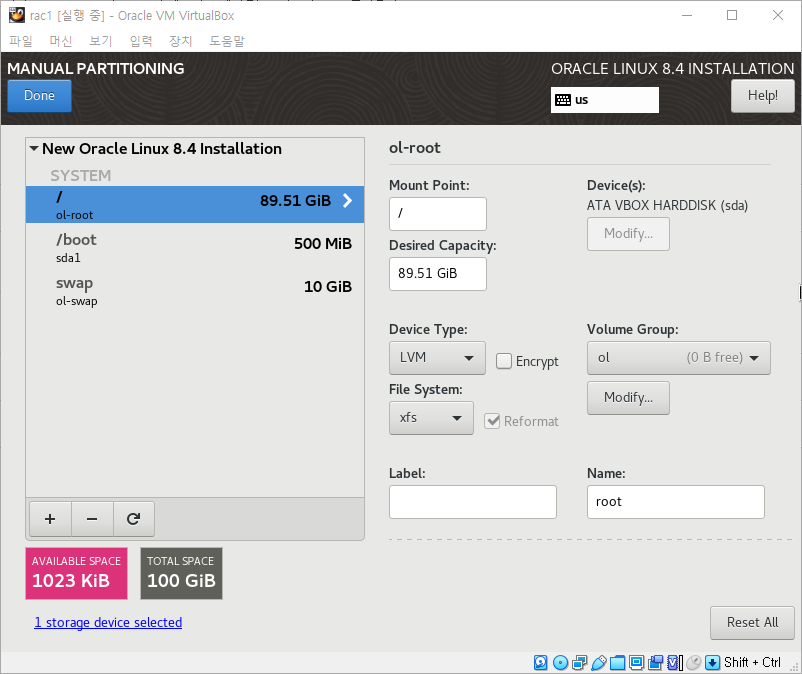The height and width of the screenshot is (674, 802).
Task: Click the Desired Capacity input field
Action: coord(438,274)
